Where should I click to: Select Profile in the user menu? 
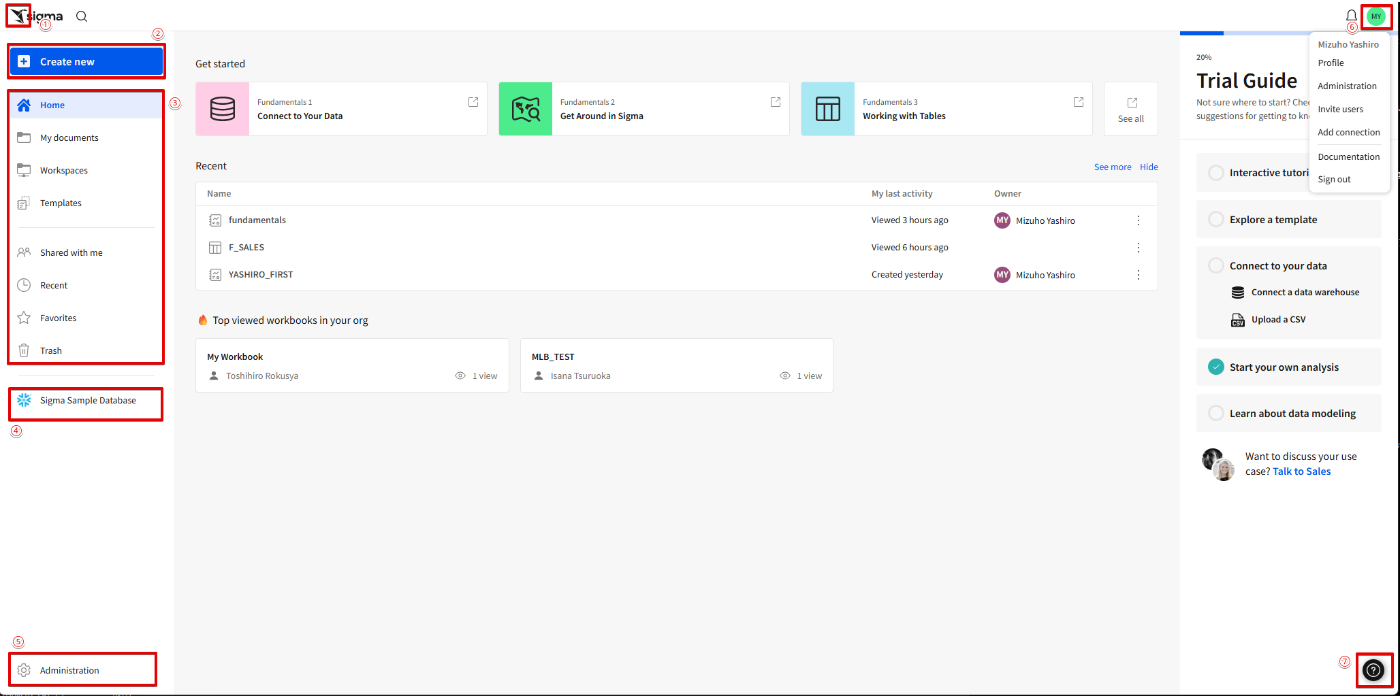[x=1331, y=63]
